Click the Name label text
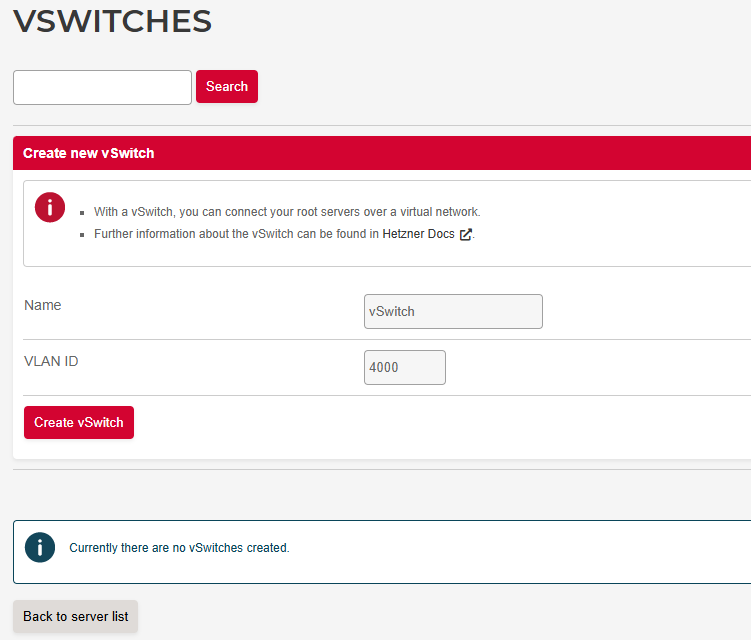This screenshot has height=640, width=751. (43, 305)
